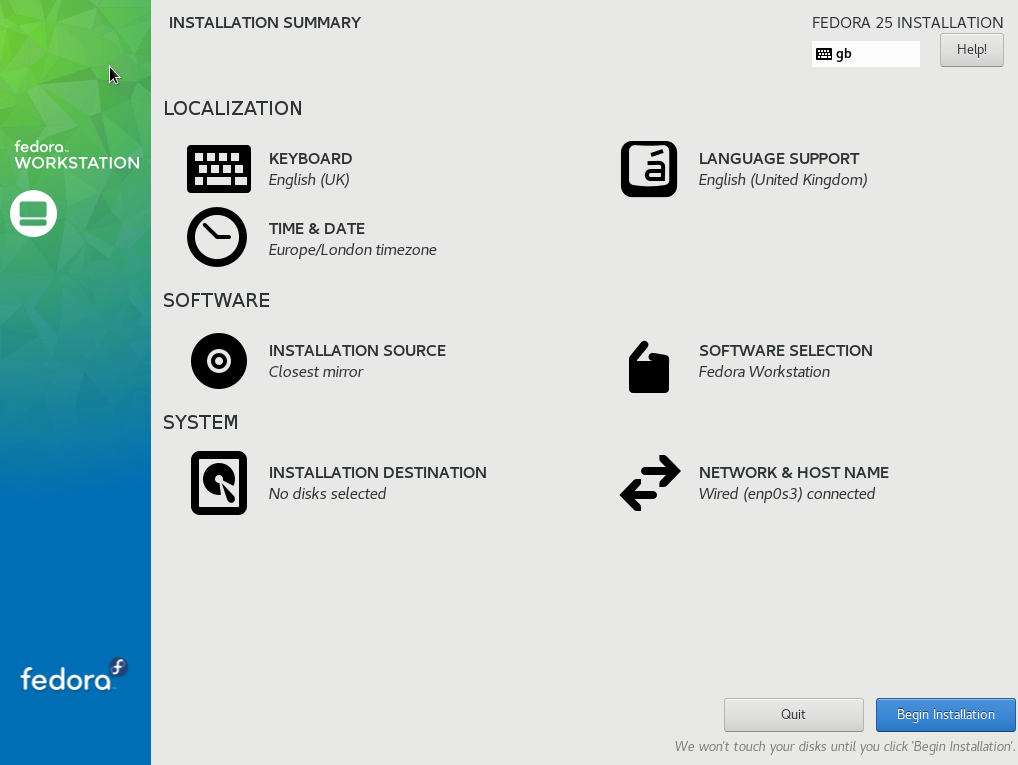1018x765 pixels.
Task: Select the INSTALLATION SOURCE heading
Action: click(x=357, y=351)
